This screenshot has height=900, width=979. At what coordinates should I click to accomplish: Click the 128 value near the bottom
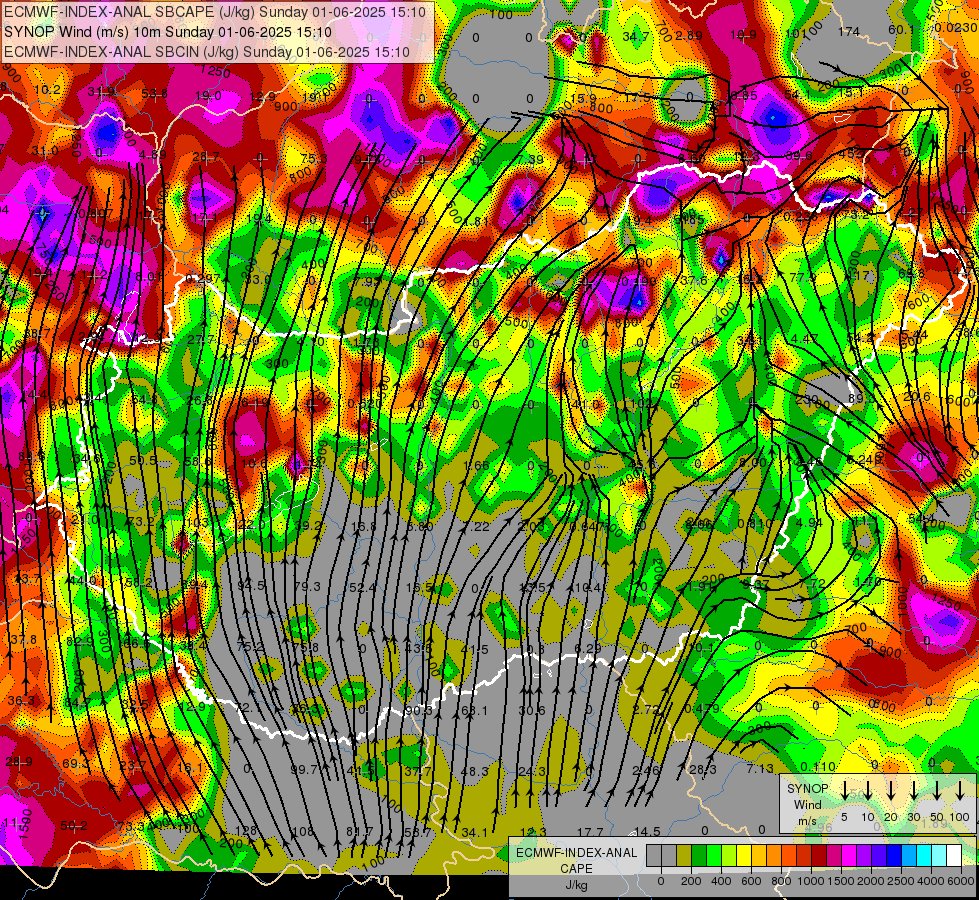click(x=245, y=831)
